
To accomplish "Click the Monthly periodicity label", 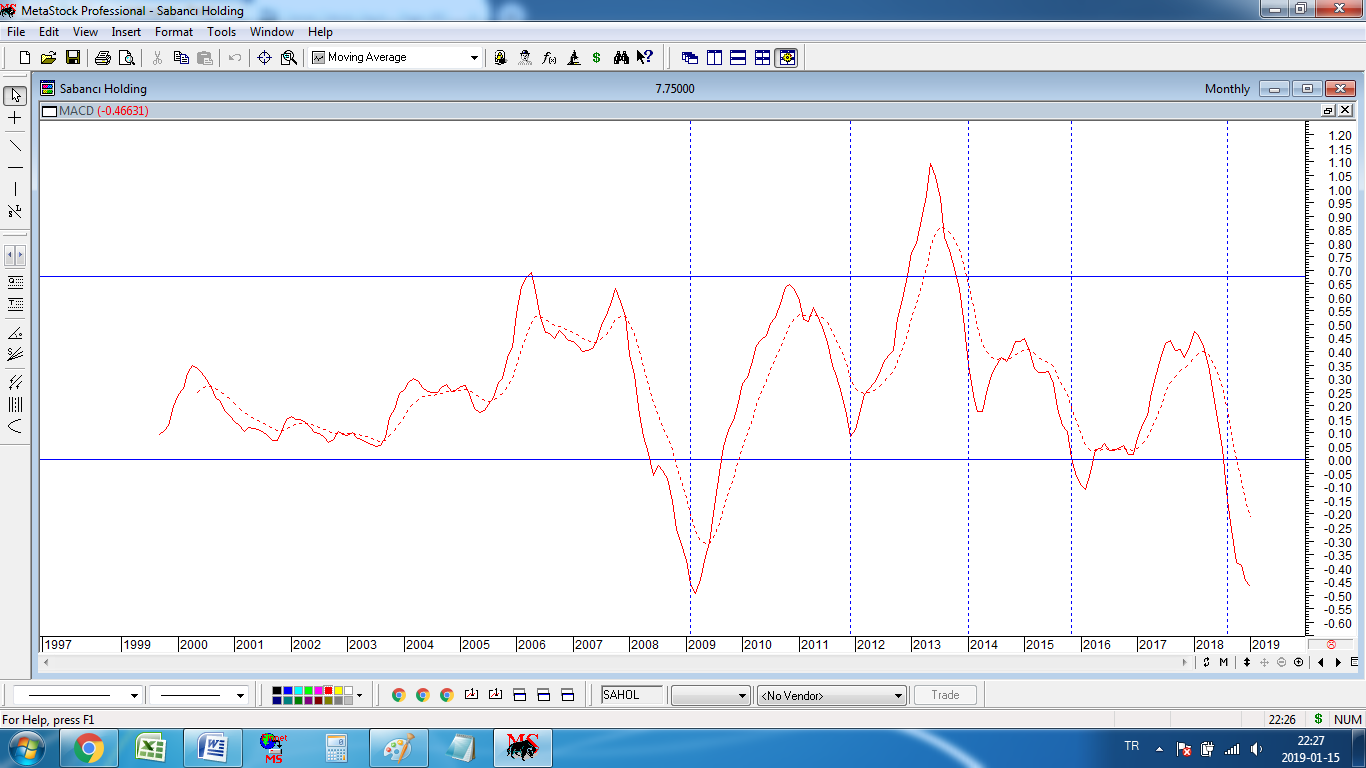I will 1227,89.
